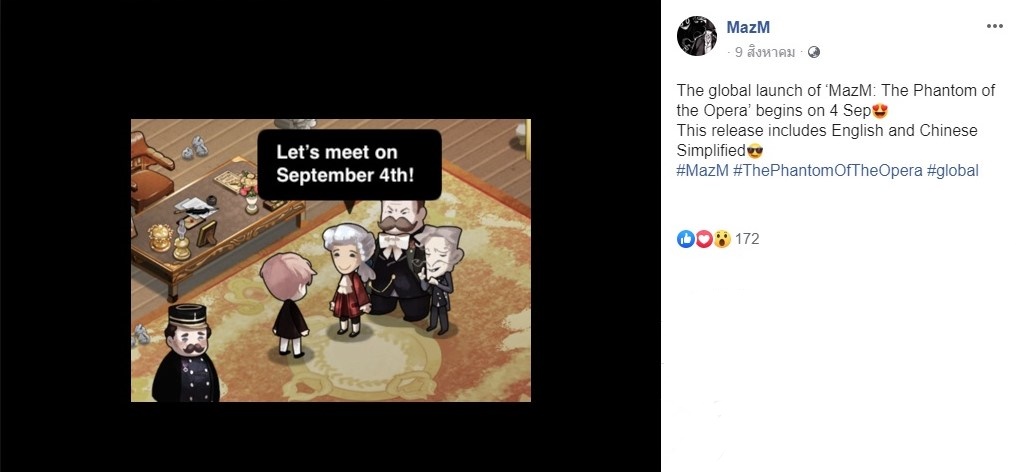Screen dimensions: 1016x472
Task: Click the game scene photo
Action: (x=330, y=260)
